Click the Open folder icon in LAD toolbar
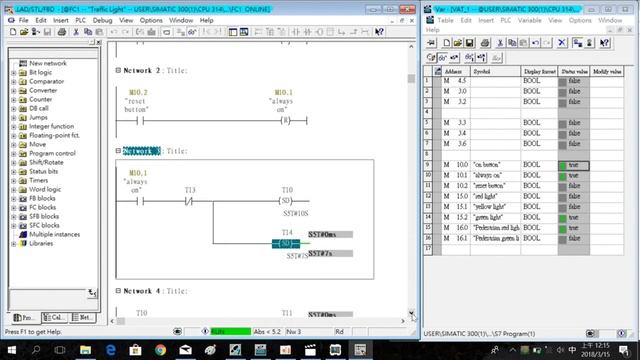Image resolution: width=640 pixels, height=360 pixels. 24,32
